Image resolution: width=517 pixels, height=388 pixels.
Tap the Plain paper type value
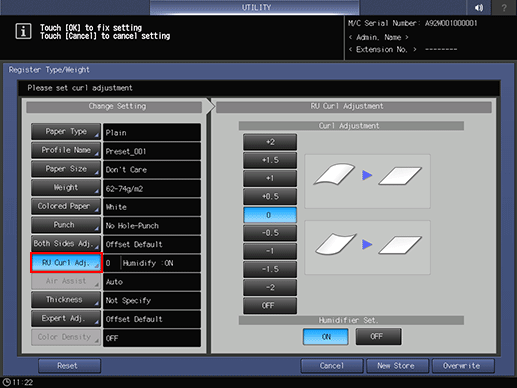152,132
